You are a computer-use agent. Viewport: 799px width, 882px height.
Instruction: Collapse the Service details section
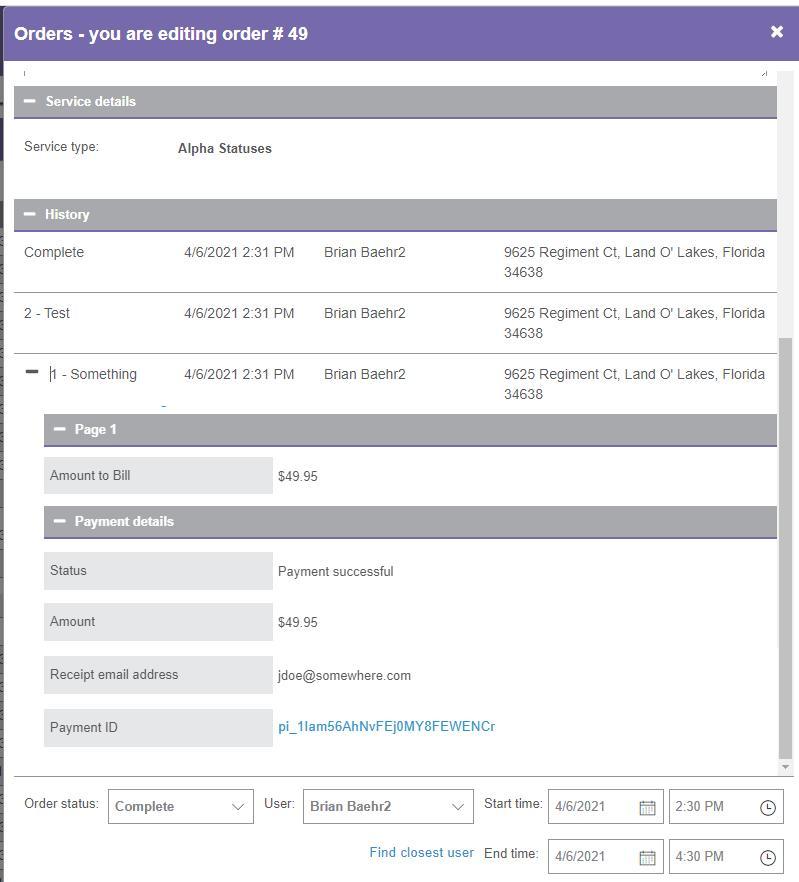[x=30, y=101]
